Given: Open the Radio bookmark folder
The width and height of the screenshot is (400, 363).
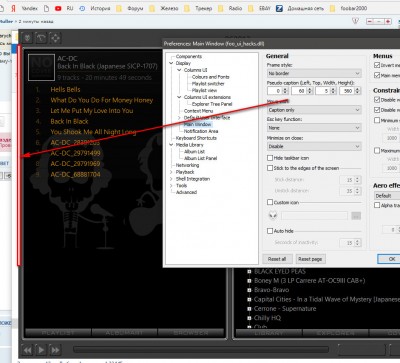Looking at the screenshot, I should pyautogui.click(x=220, y=9).
